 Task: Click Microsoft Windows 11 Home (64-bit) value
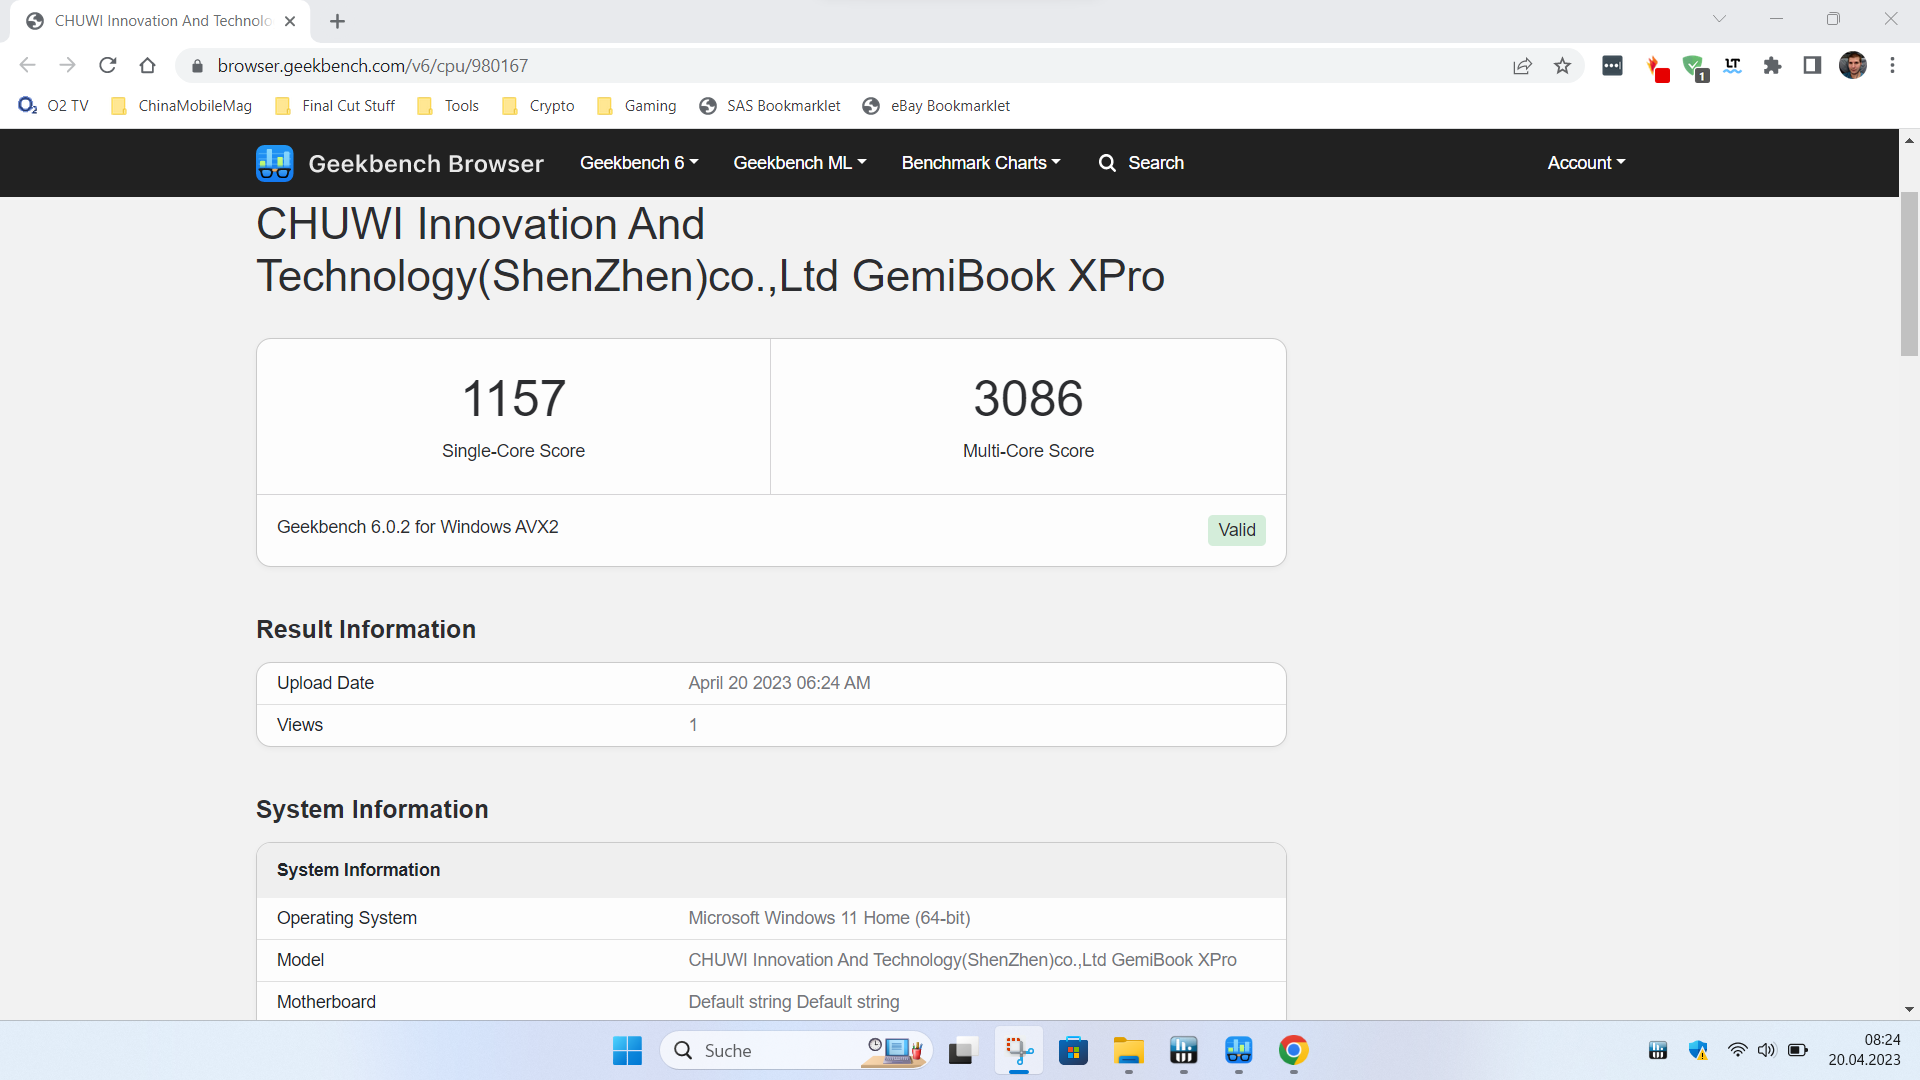tap(829, 918)
